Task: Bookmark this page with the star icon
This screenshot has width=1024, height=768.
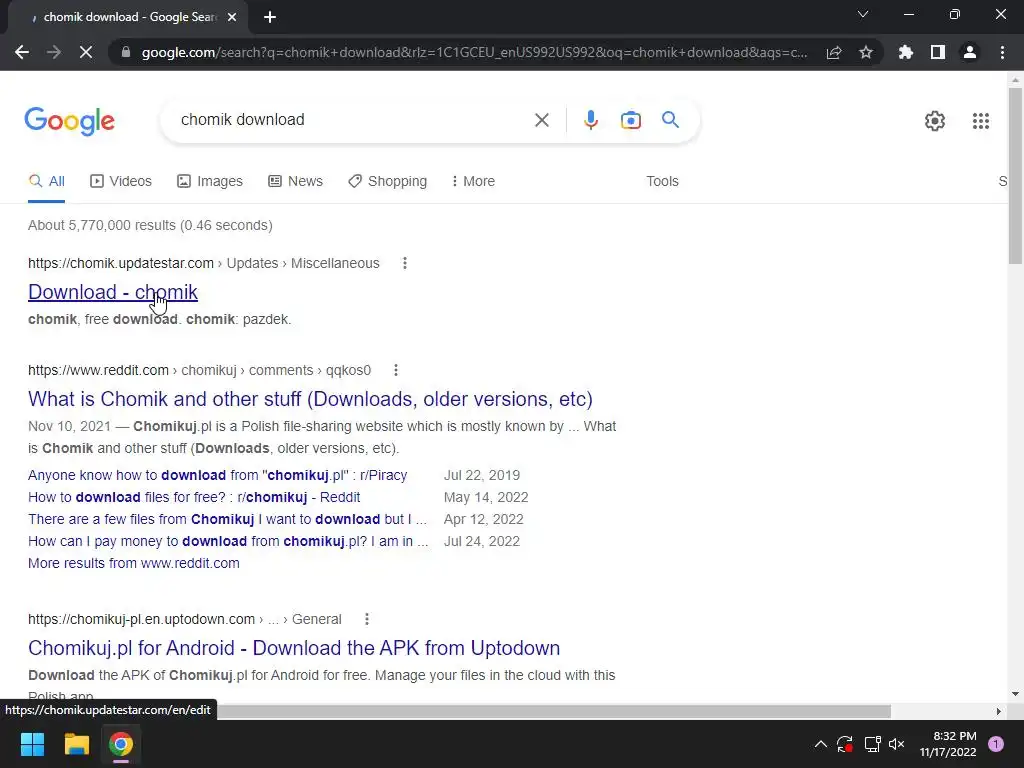Action: pyautogui.click(x=866, y=52)
